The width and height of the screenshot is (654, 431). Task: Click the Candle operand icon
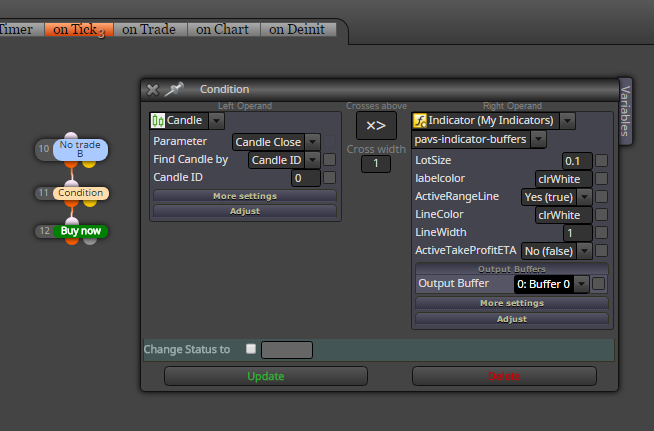click(x=158, y=121)
